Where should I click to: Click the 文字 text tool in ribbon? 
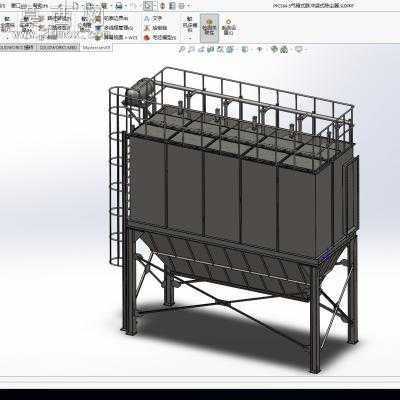click(x=154, y=19)
